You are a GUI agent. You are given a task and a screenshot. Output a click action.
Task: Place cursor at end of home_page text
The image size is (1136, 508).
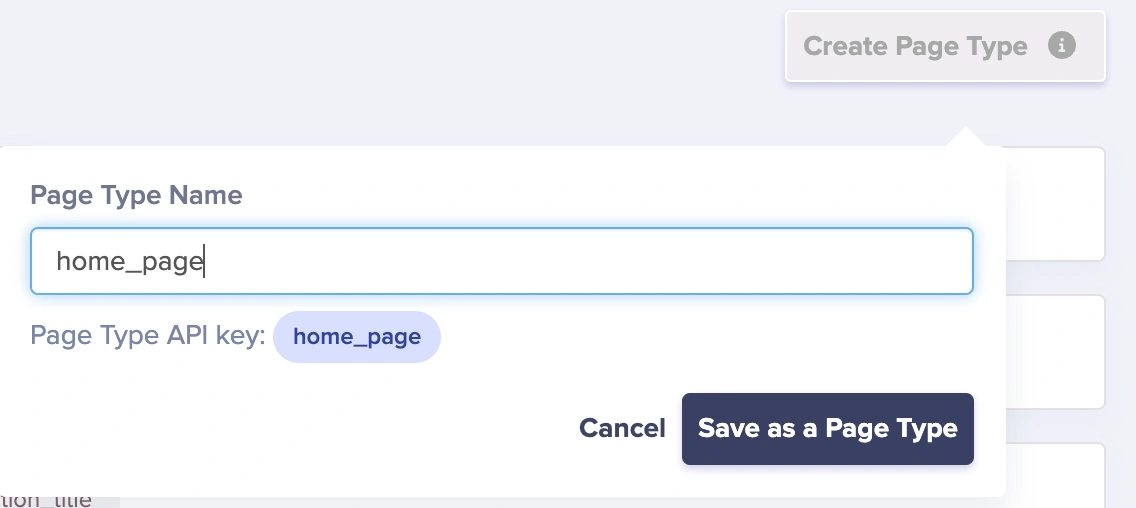[204, 262]
